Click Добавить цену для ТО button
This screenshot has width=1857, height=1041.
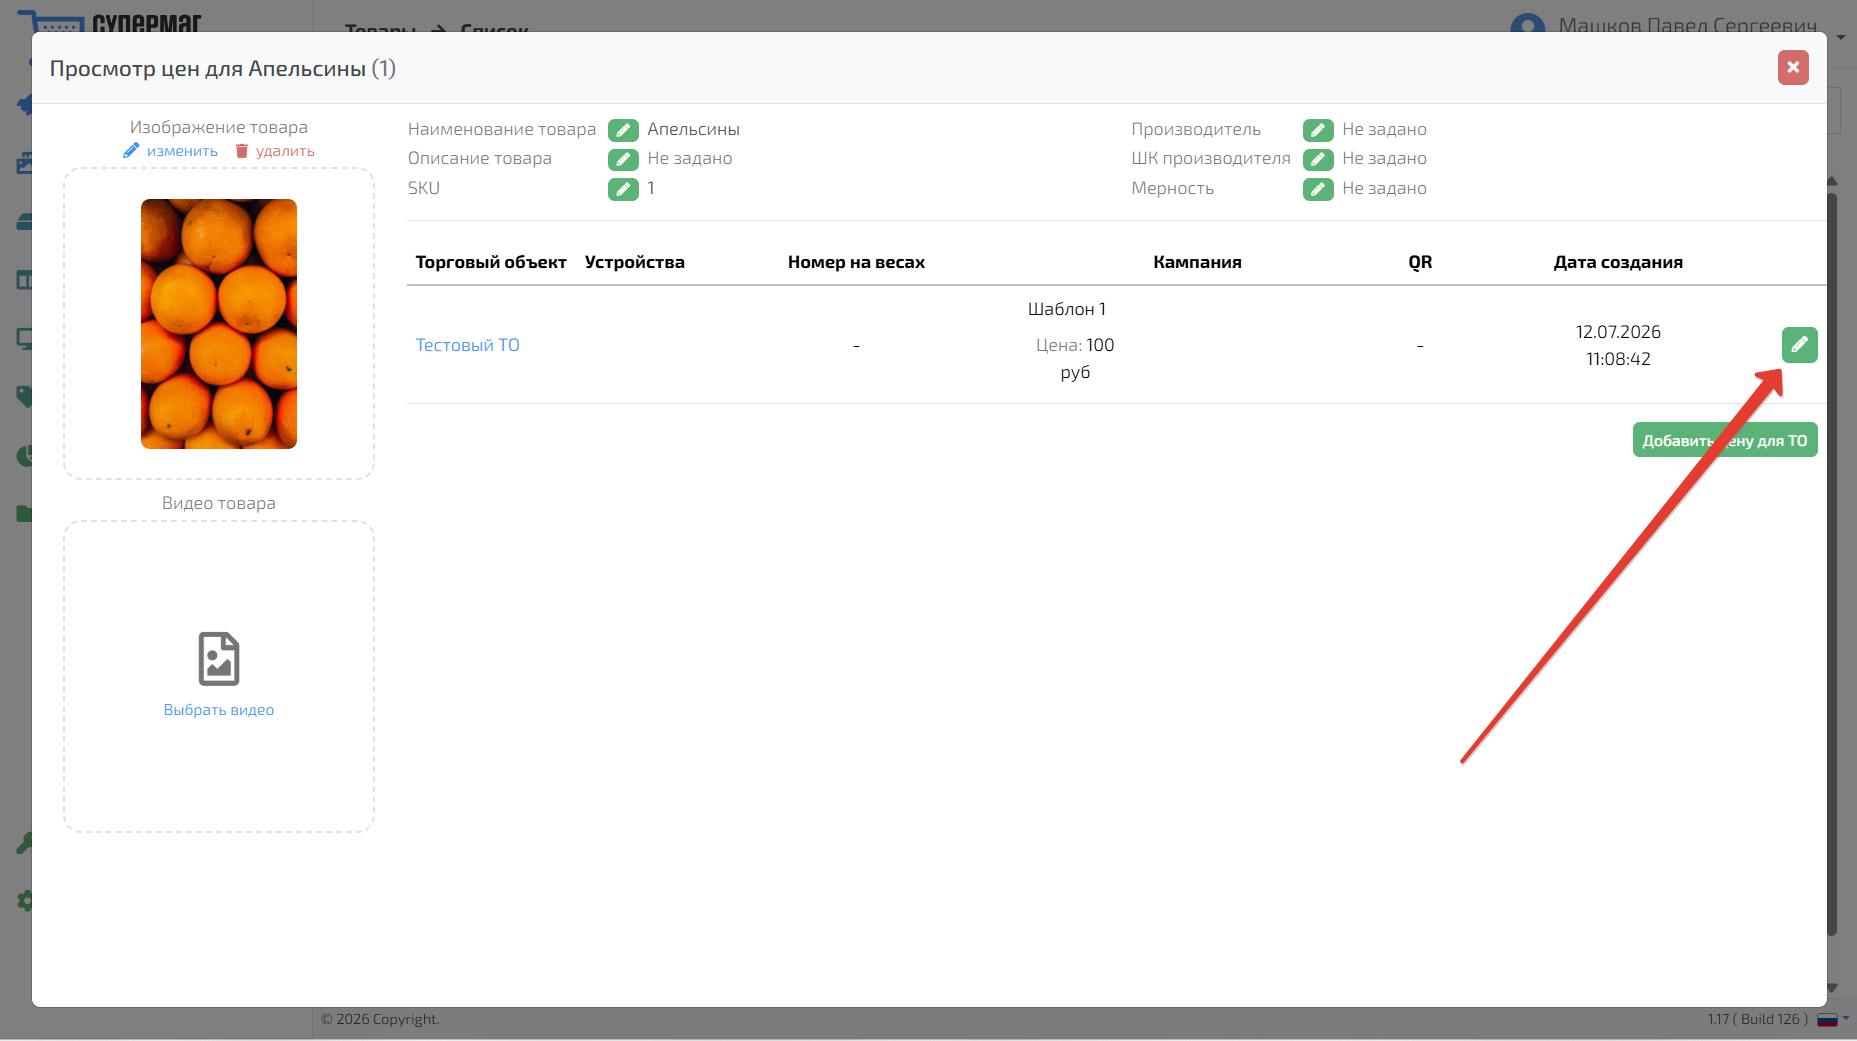point(1725,440)
